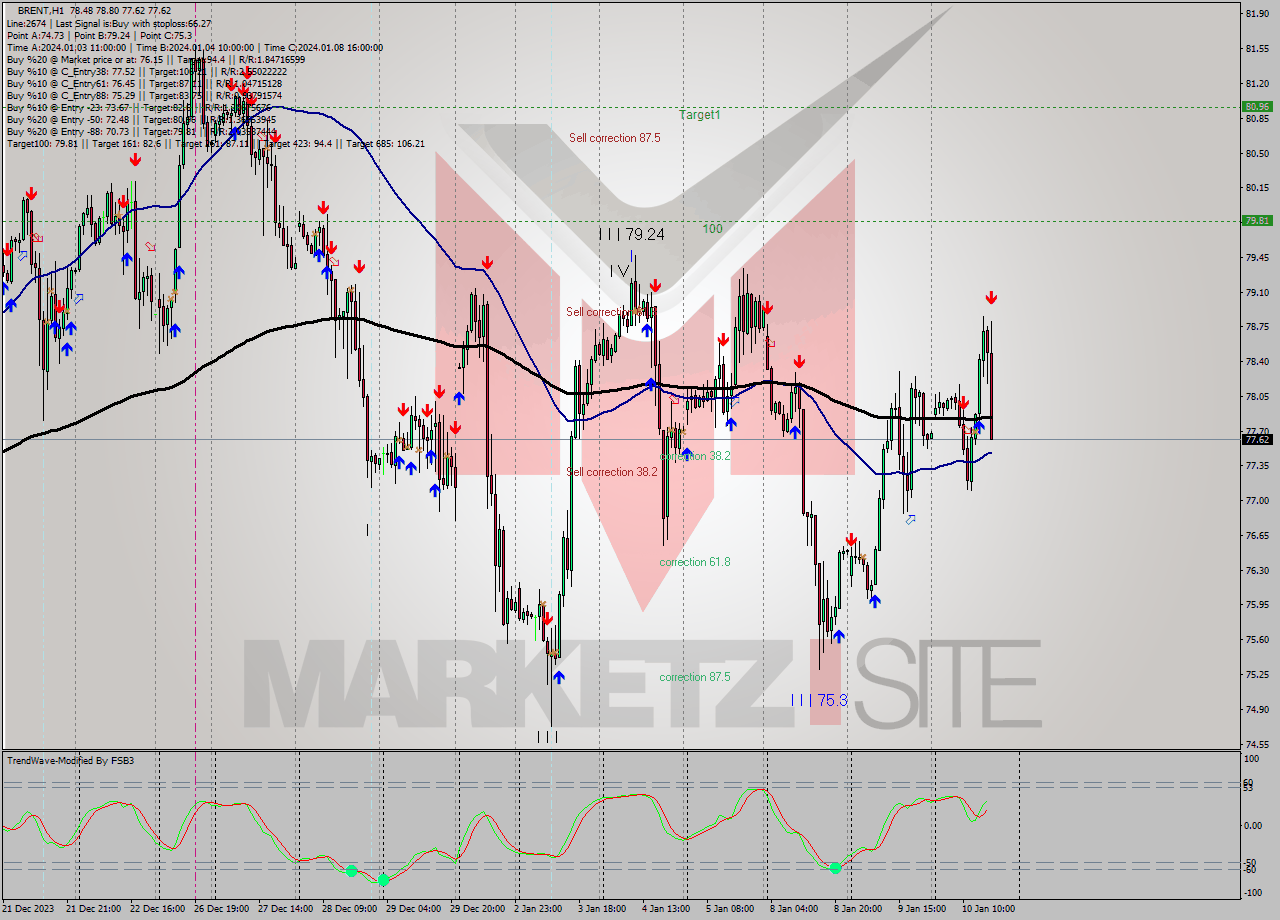1280x920 pixels.
Task: Click the blue buy arrow above the 75.3 label
Action: tap(838, 635)
